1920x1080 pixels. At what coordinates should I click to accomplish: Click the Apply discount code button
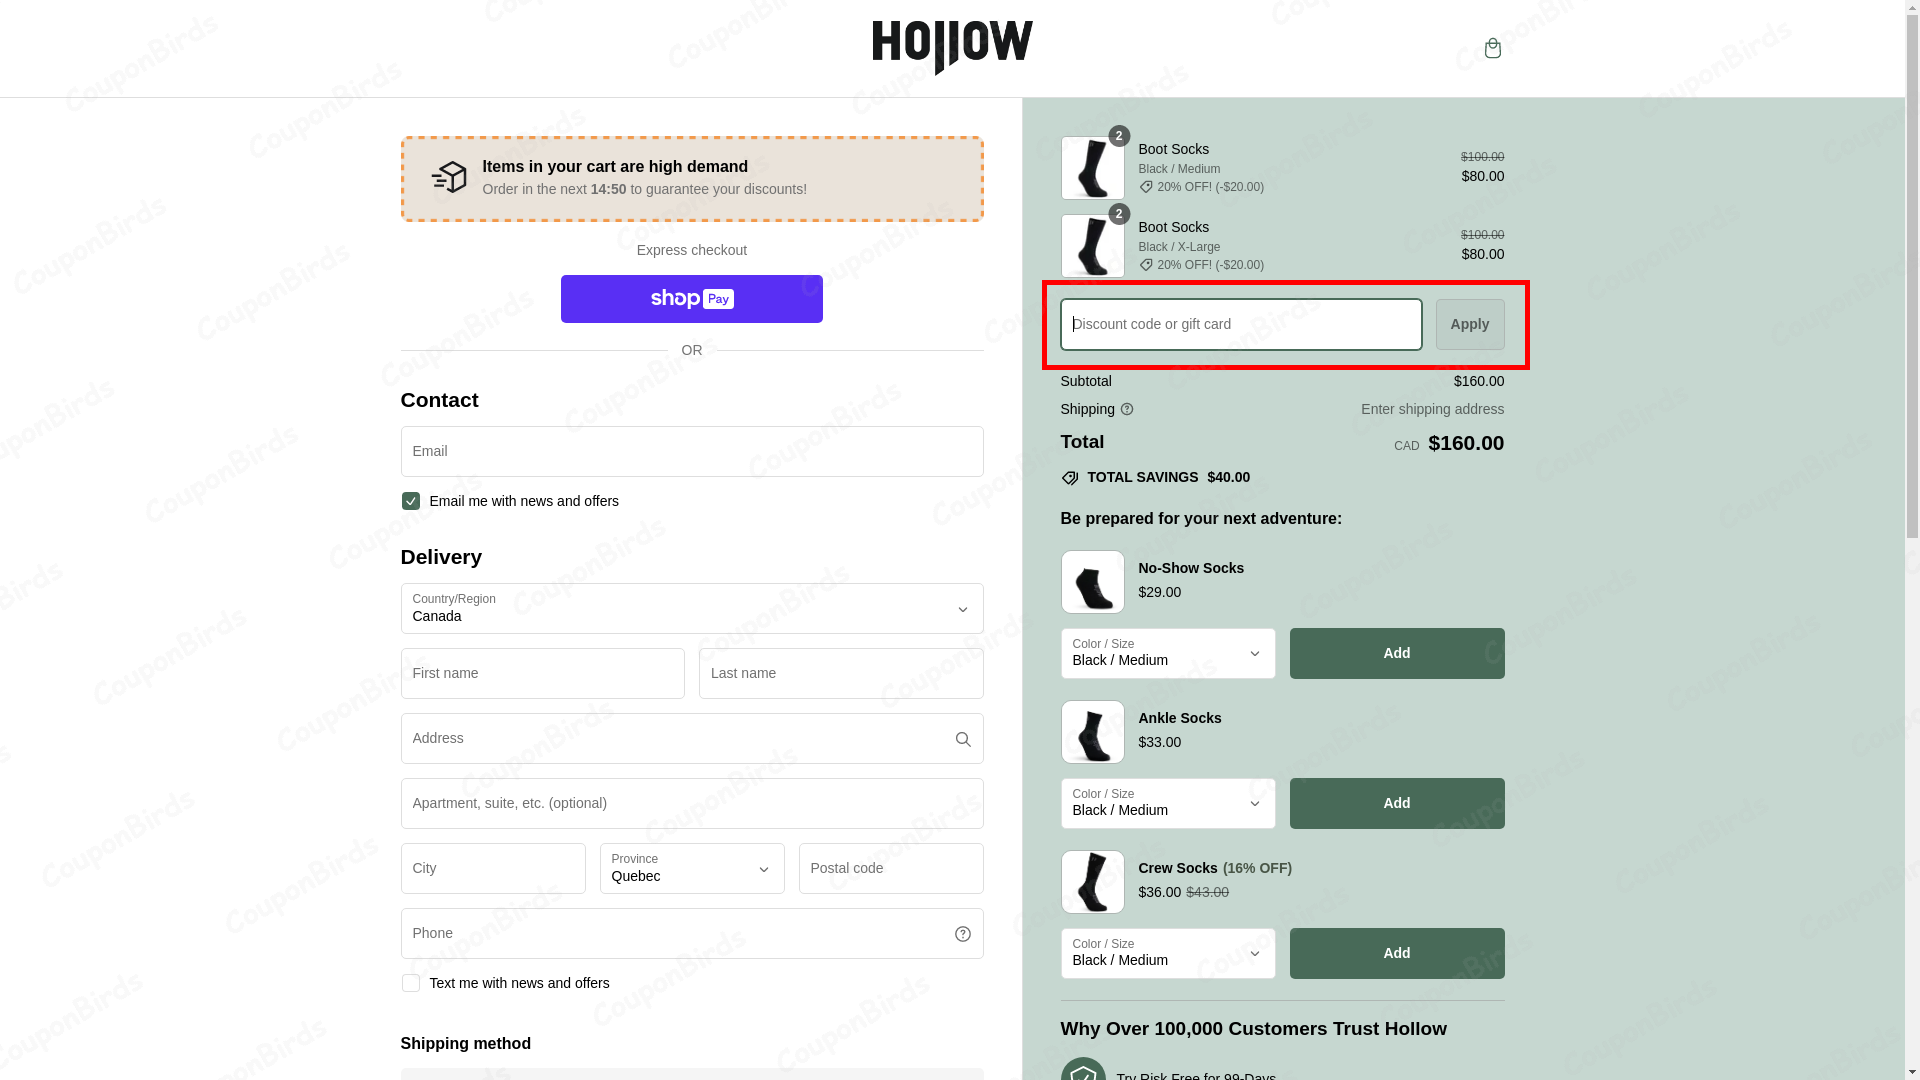(1469, 324)
